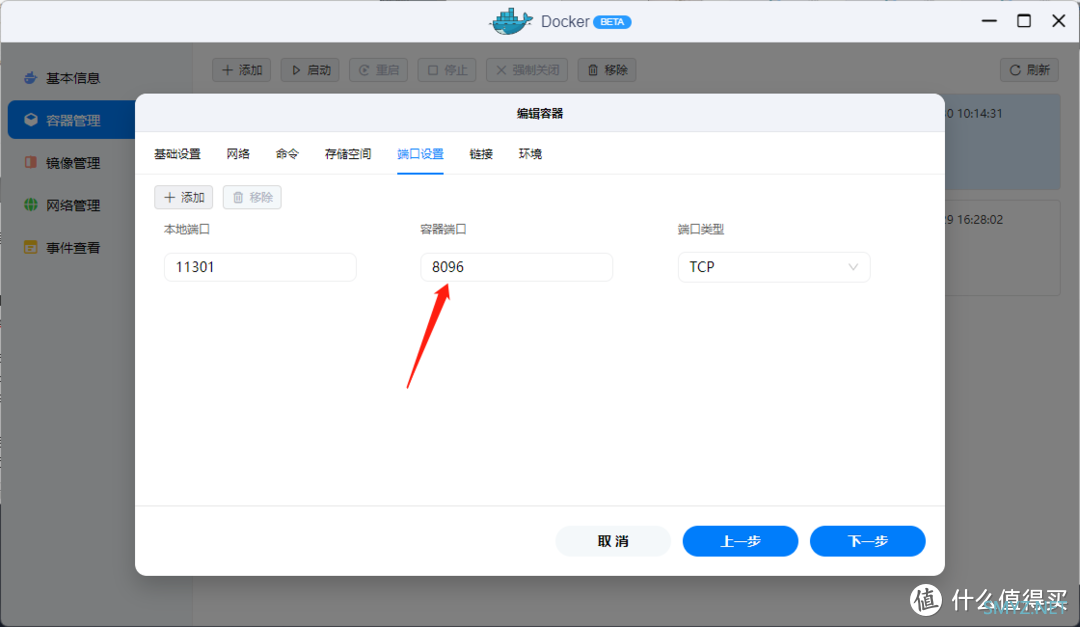
Task: Maximize the Docker window
Action: point(1024,21)
